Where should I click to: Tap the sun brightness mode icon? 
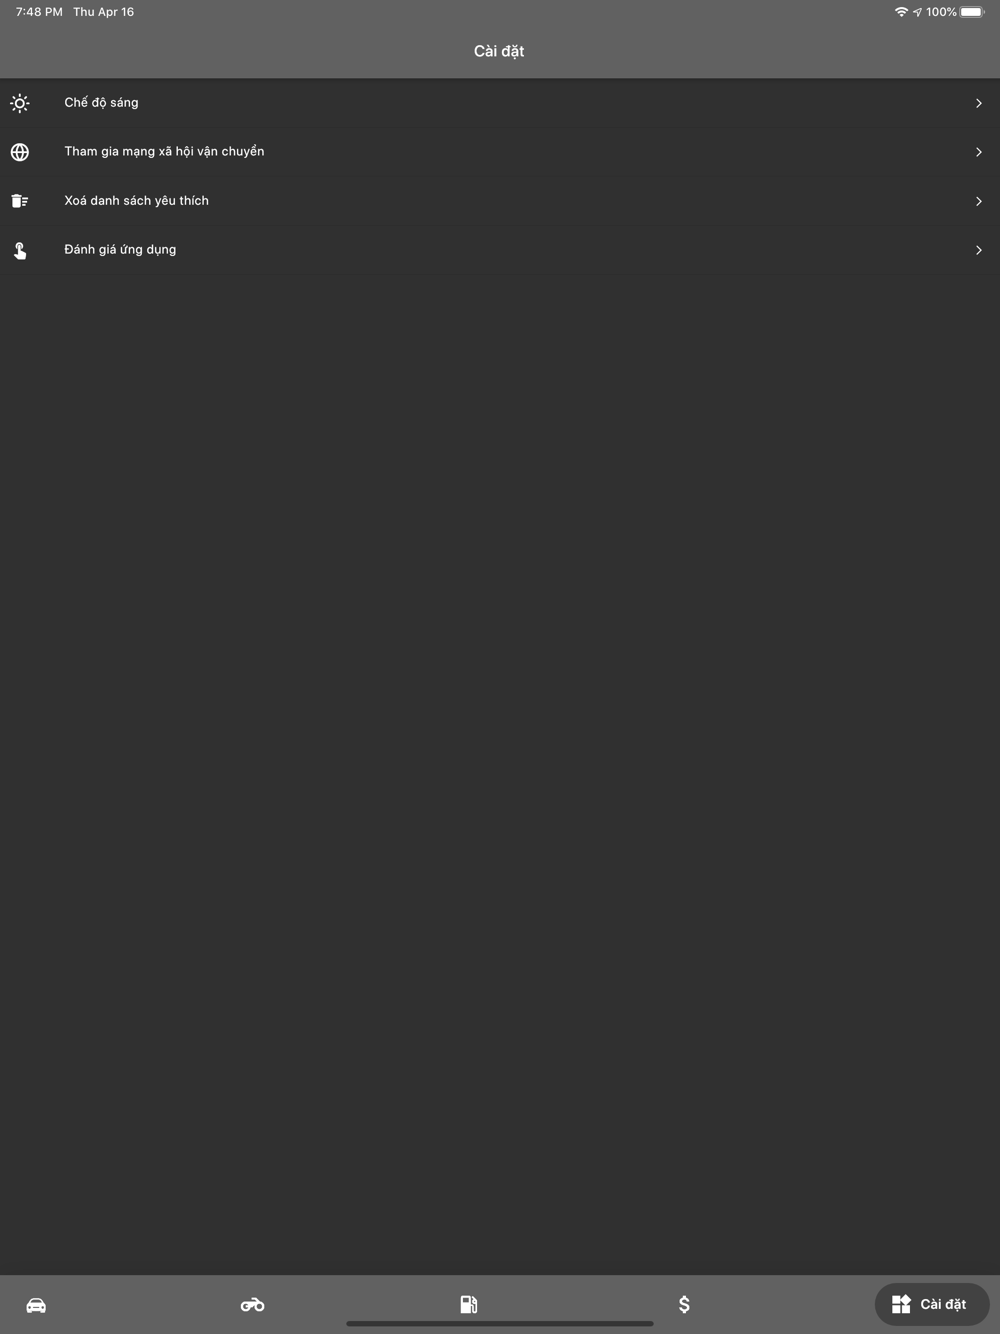pos(20,103)
